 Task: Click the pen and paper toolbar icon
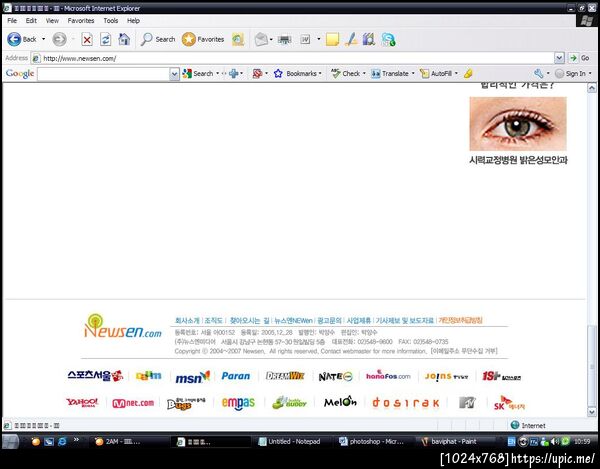351,39
